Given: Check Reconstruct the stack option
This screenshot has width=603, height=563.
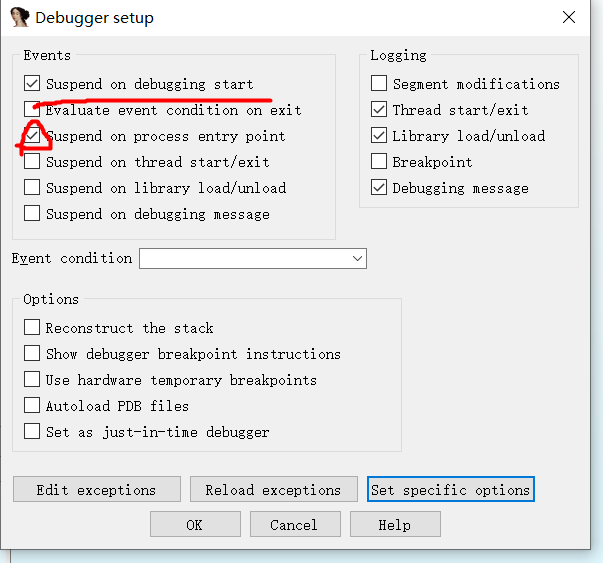Looking at the screenshot, I should click(32, 327).
